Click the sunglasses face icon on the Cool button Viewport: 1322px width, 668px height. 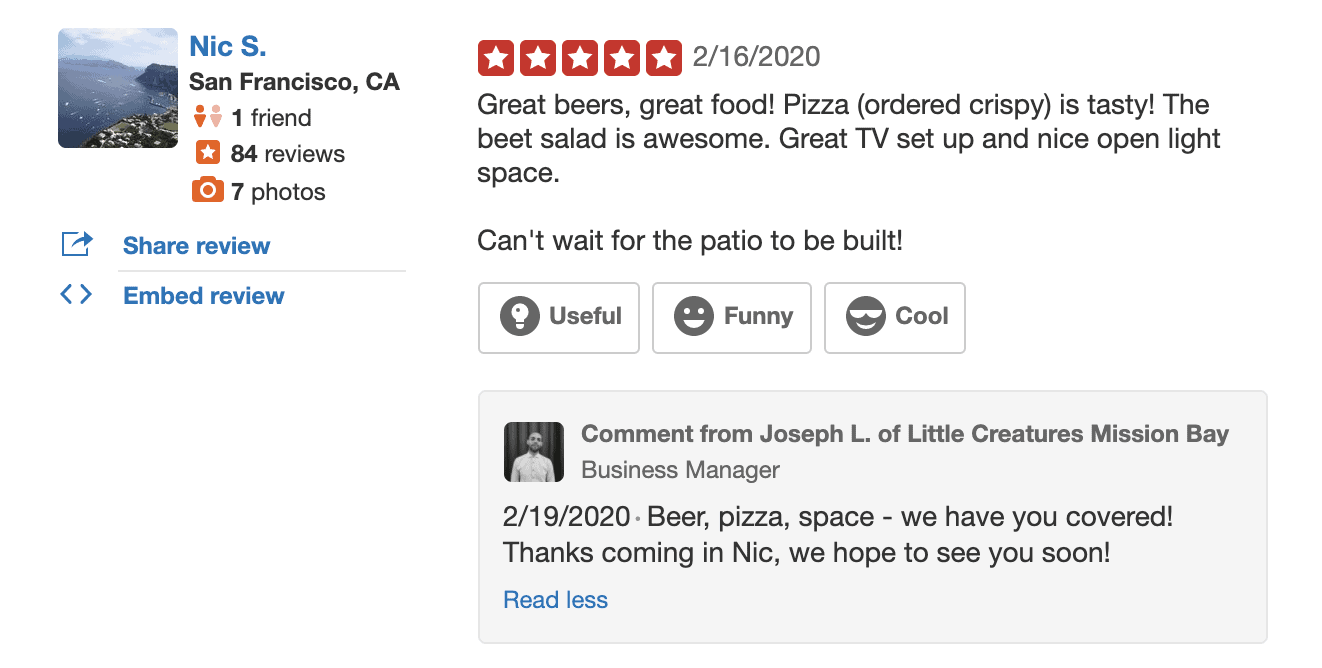click(x=865, y=317)
